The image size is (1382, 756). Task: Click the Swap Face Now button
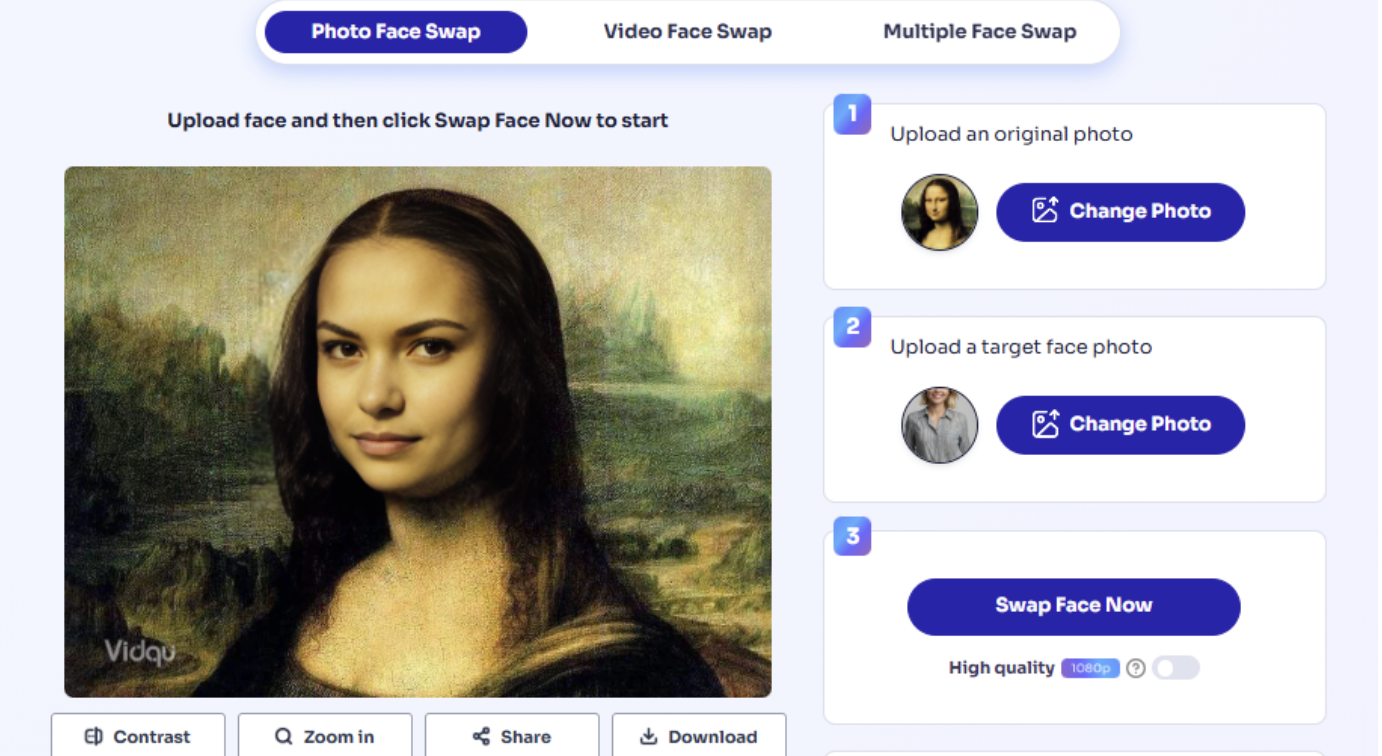pyautogui.click(x=1074, y=606)
